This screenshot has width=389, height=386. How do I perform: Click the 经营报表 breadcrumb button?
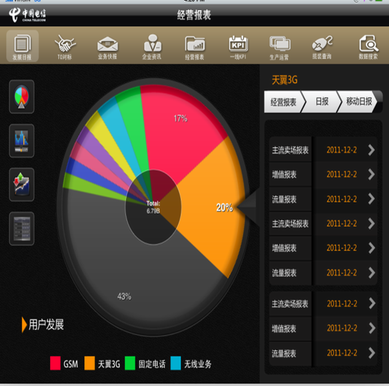pyautogui.click(x=284, y=102)
